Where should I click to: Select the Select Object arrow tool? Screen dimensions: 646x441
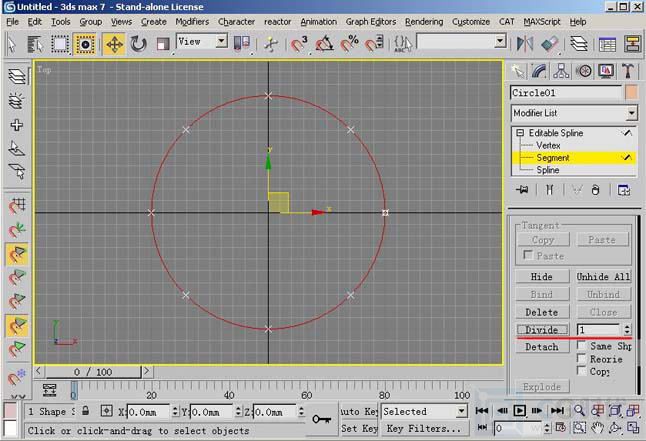pos(12,44)
